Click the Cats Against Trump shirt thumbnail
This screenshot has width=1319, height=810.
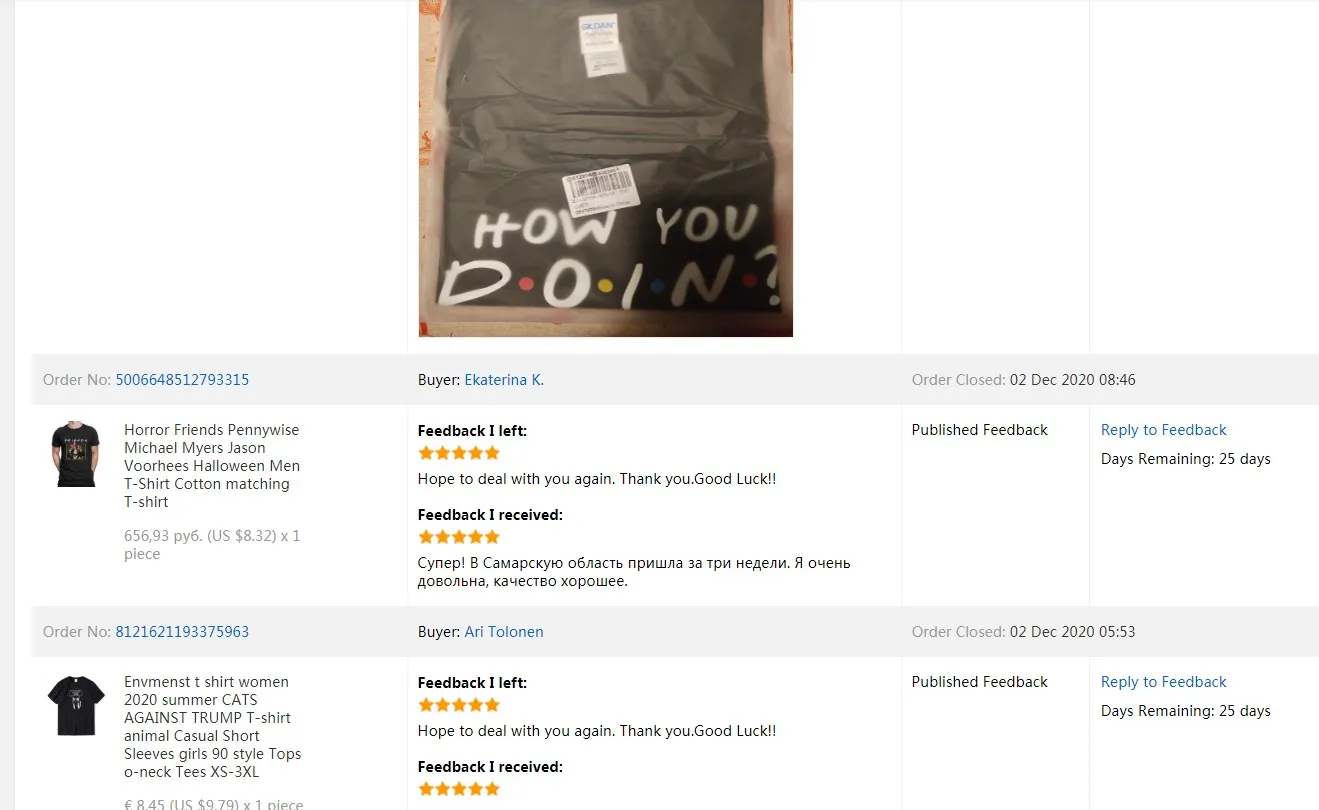(76, 705)
